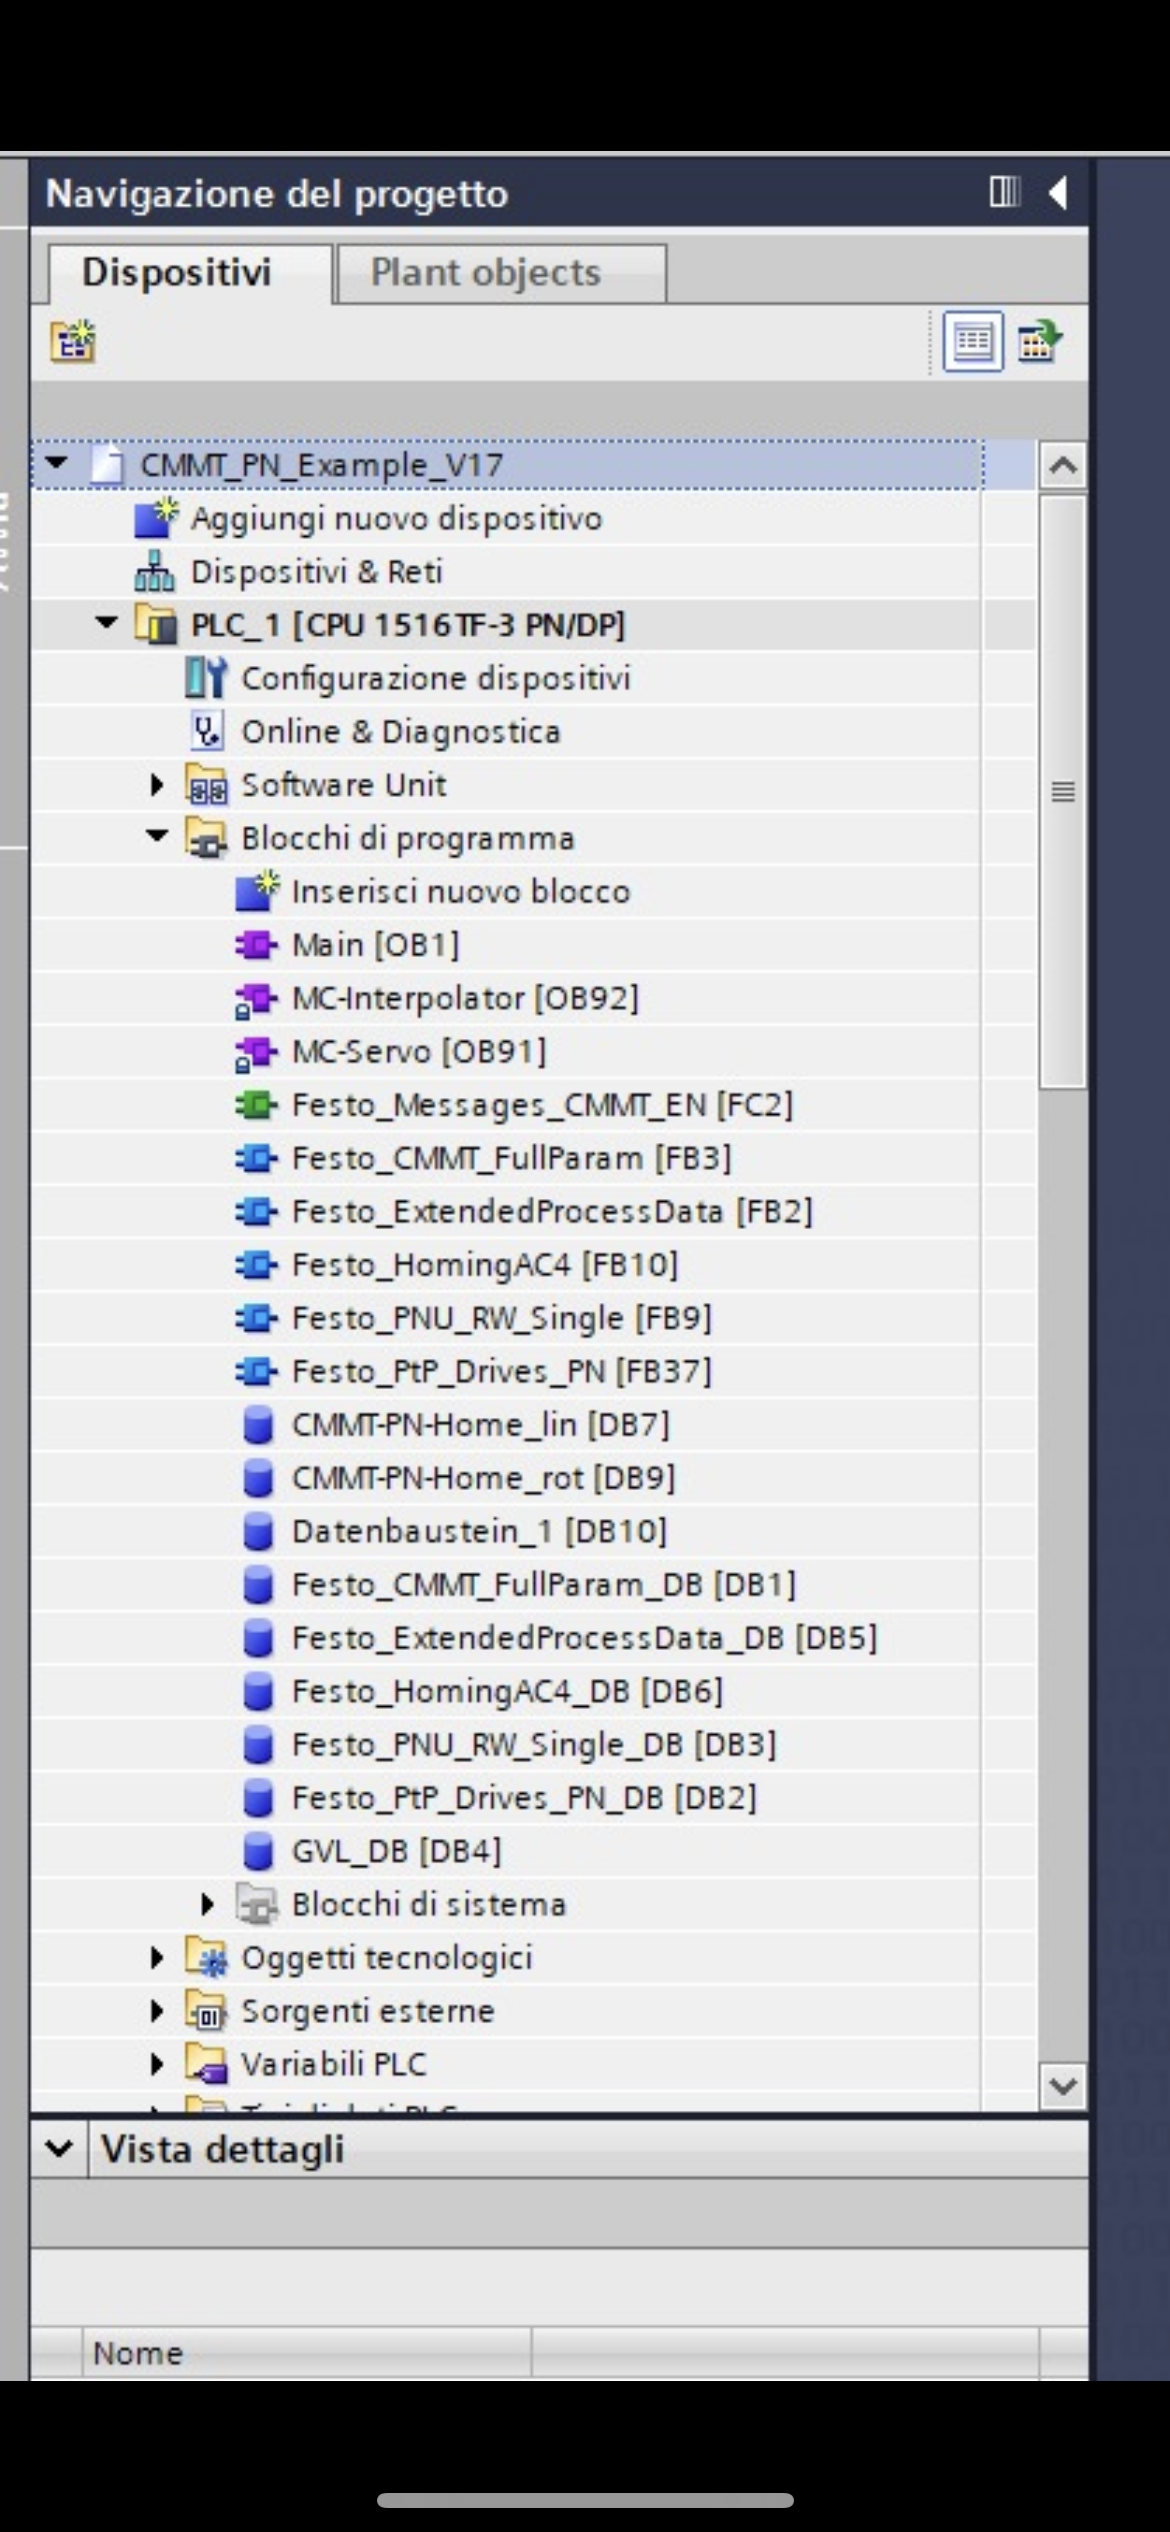Click the Blocchi di programma folder icon
The image size is (1170, 2532).
click(207, 838)
